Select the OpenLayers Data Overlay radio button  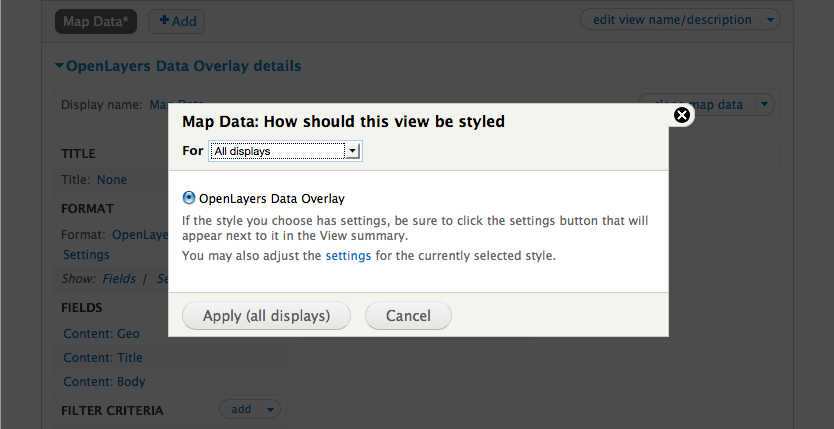coord(190,198)
